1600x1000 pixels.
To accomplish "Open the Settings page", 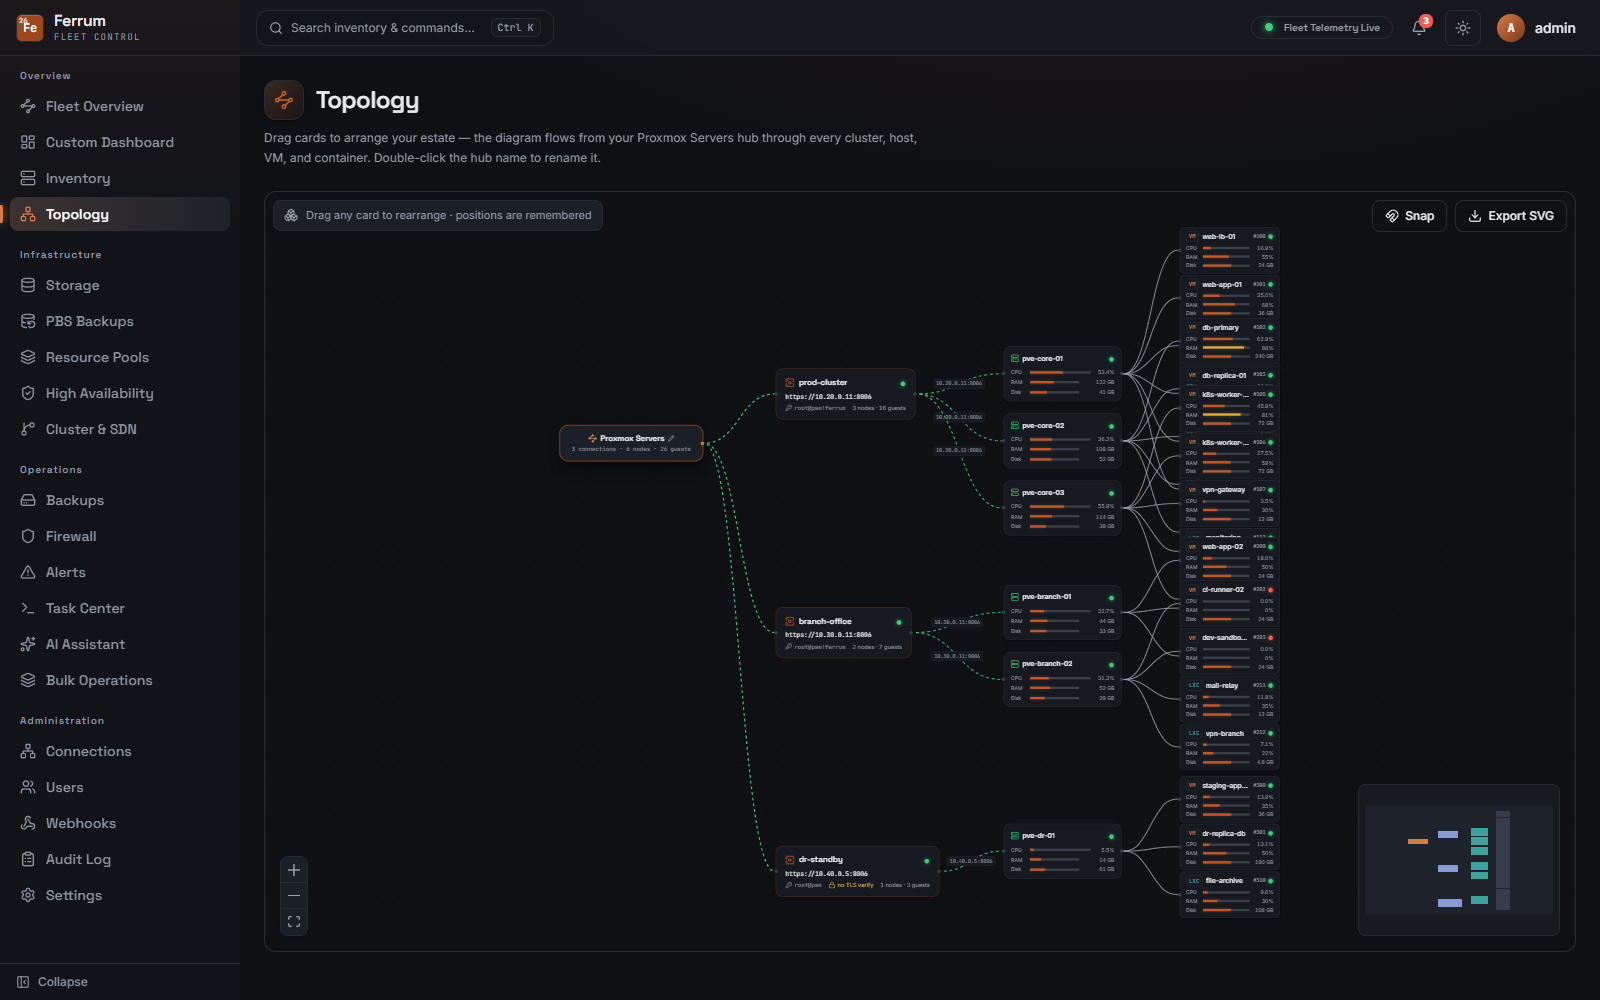I will tap(120, 895).
